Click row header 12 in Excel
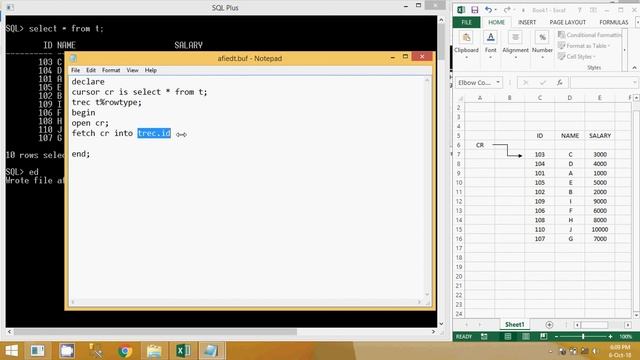The width and height of the screenshot is (640, 360). [459, 201]
